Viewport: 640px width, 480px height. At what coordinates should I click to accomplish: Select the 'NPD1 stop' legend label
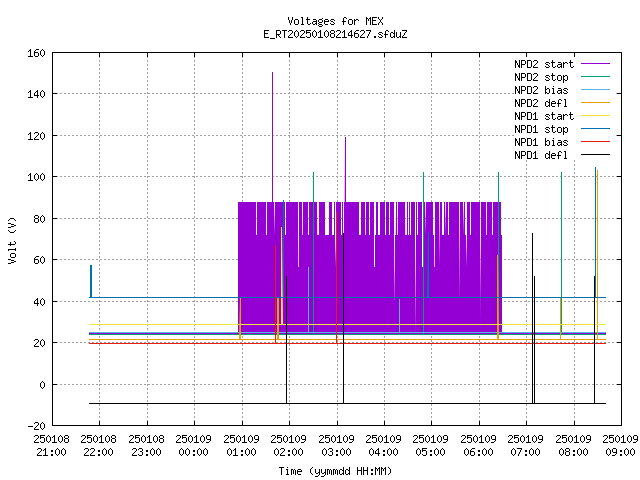coord(541,129)
